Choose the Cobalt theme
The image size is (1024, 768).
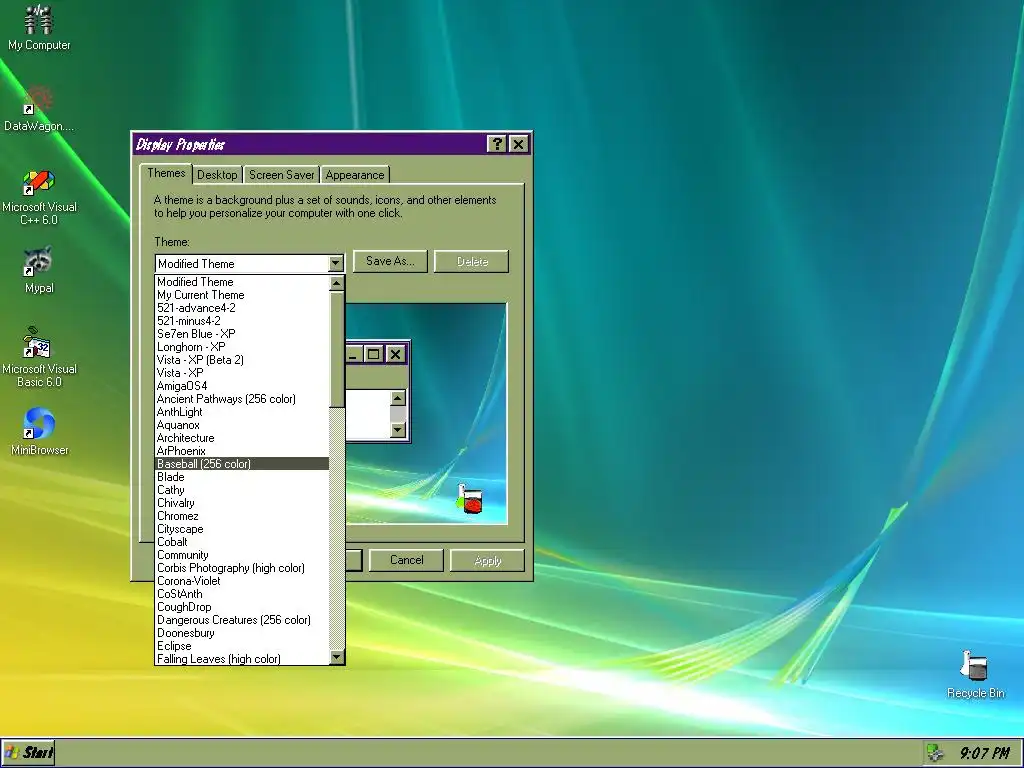coord(242,542)
